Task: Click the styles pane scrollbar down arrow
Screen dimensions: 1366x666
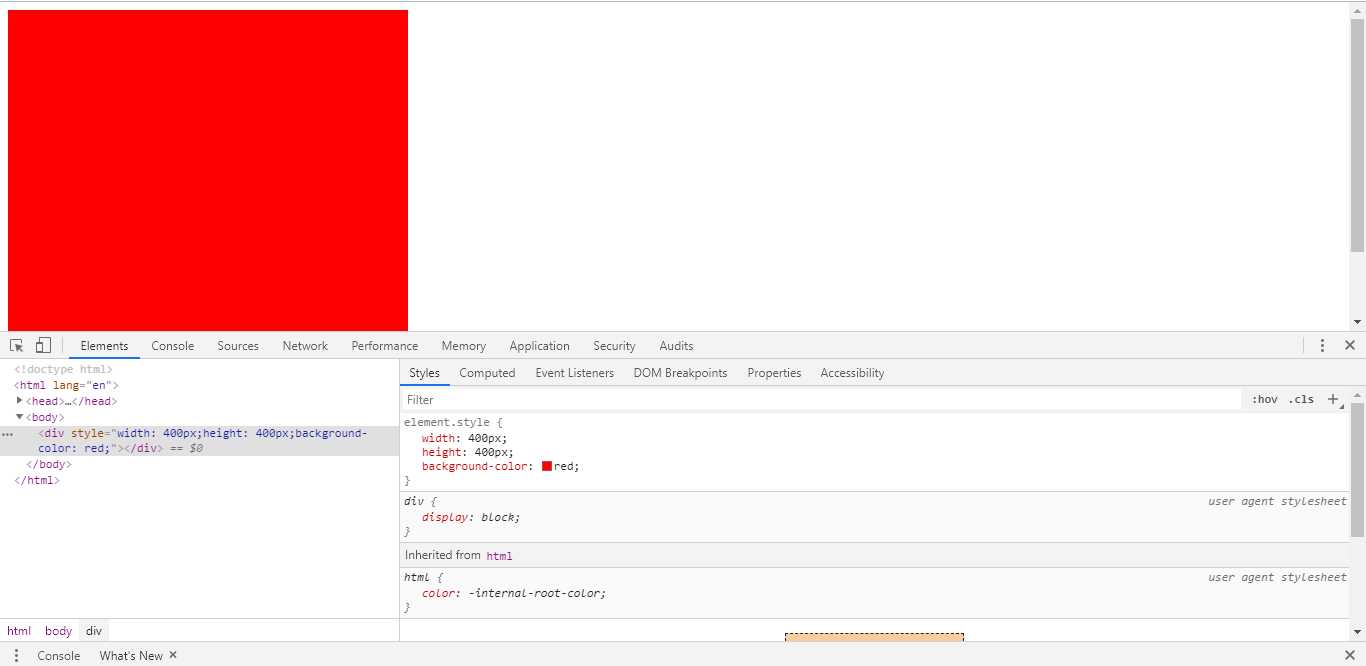Action: pyautogui.click(x=1357, y=632)
